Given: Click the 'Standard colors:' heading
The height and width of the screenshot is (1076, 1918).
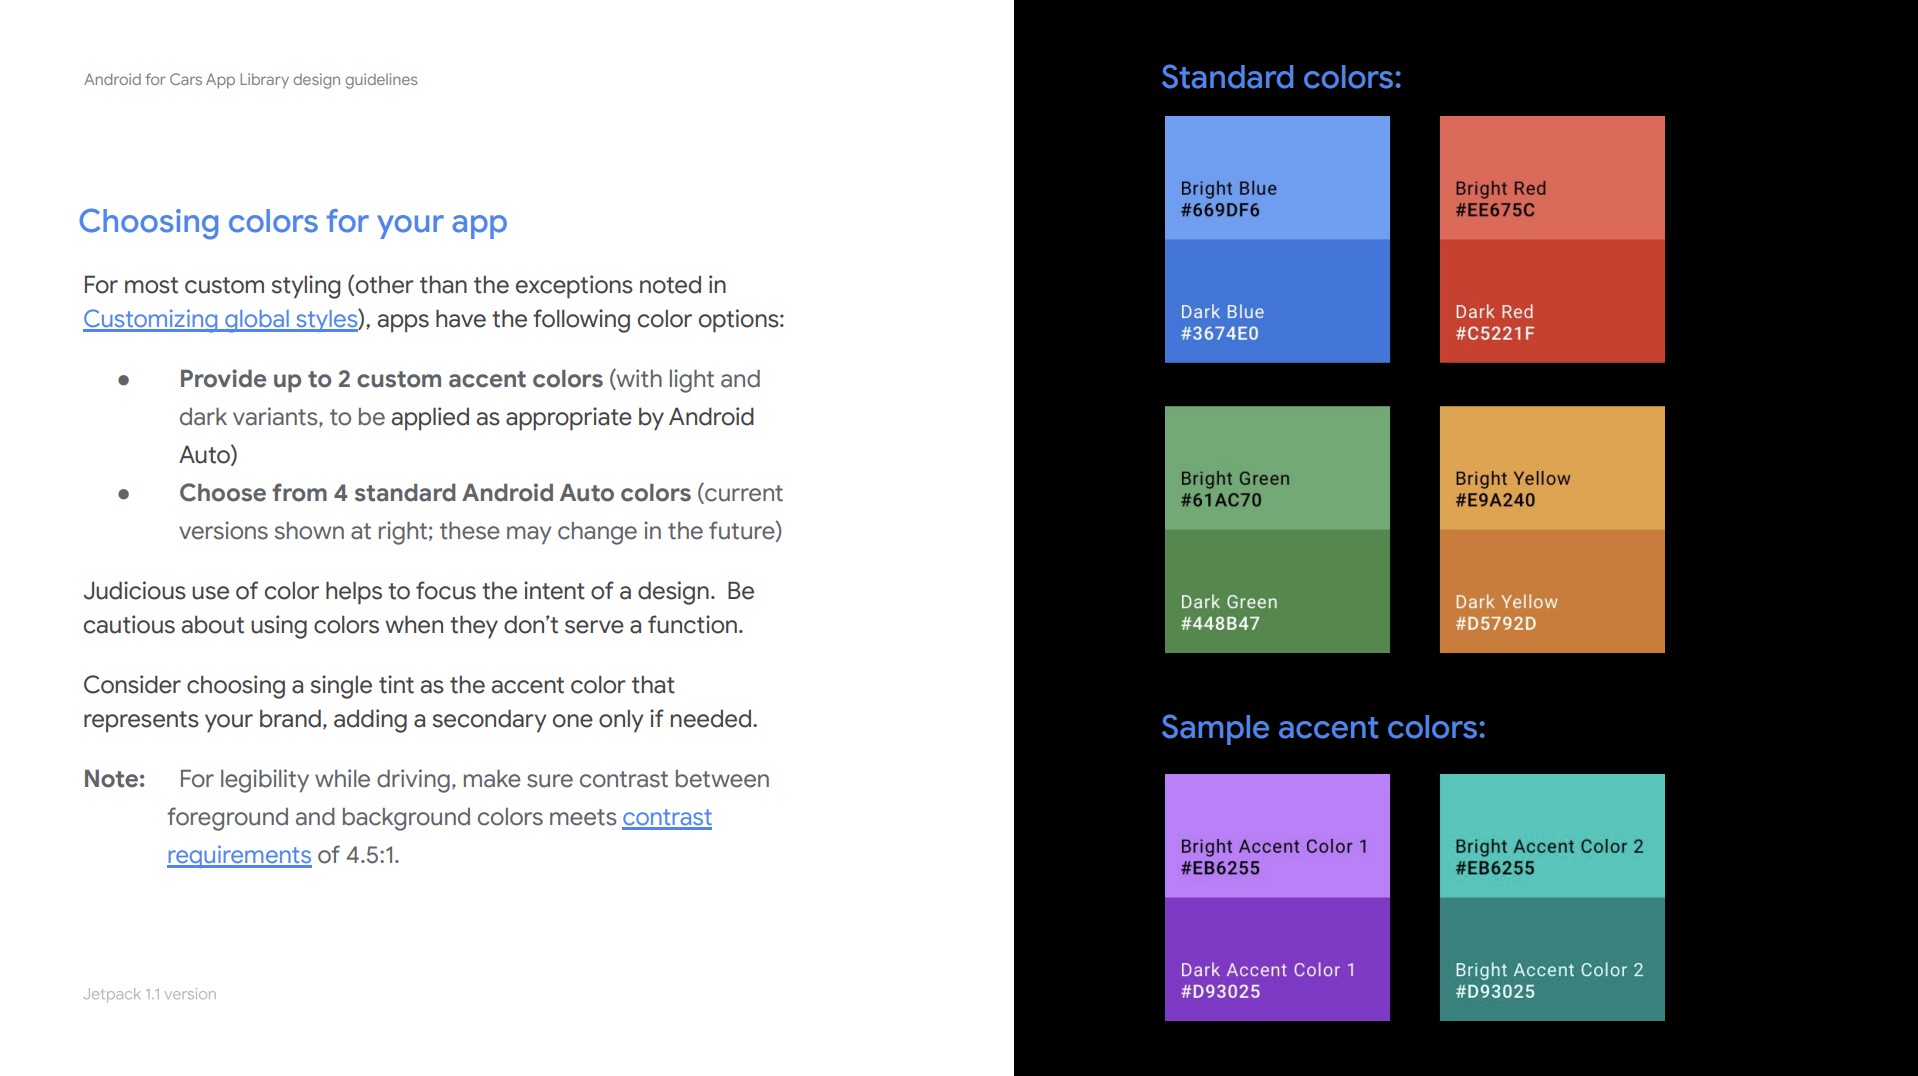Looking at the screenshot, I should pyautogui.click(x=1281, y=77).
